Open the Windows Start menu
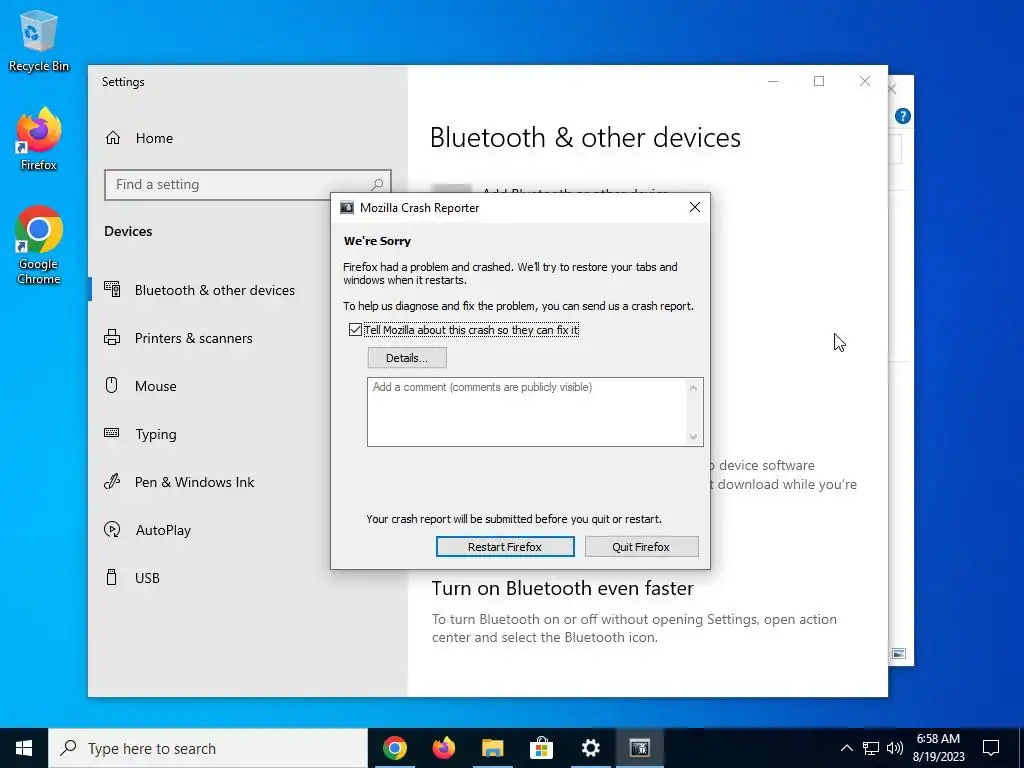Screen dimensions: 1024x768 click(24, 748)
